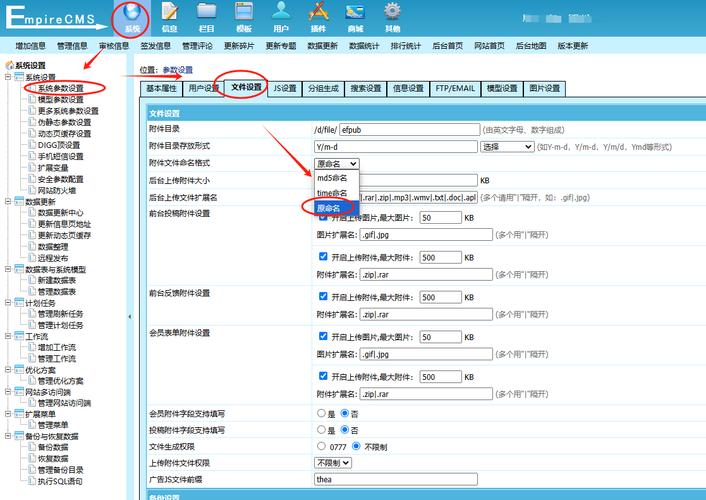Open 增加工作流 in the sidebar tree

pyautogui.click(x=57, y=347)
